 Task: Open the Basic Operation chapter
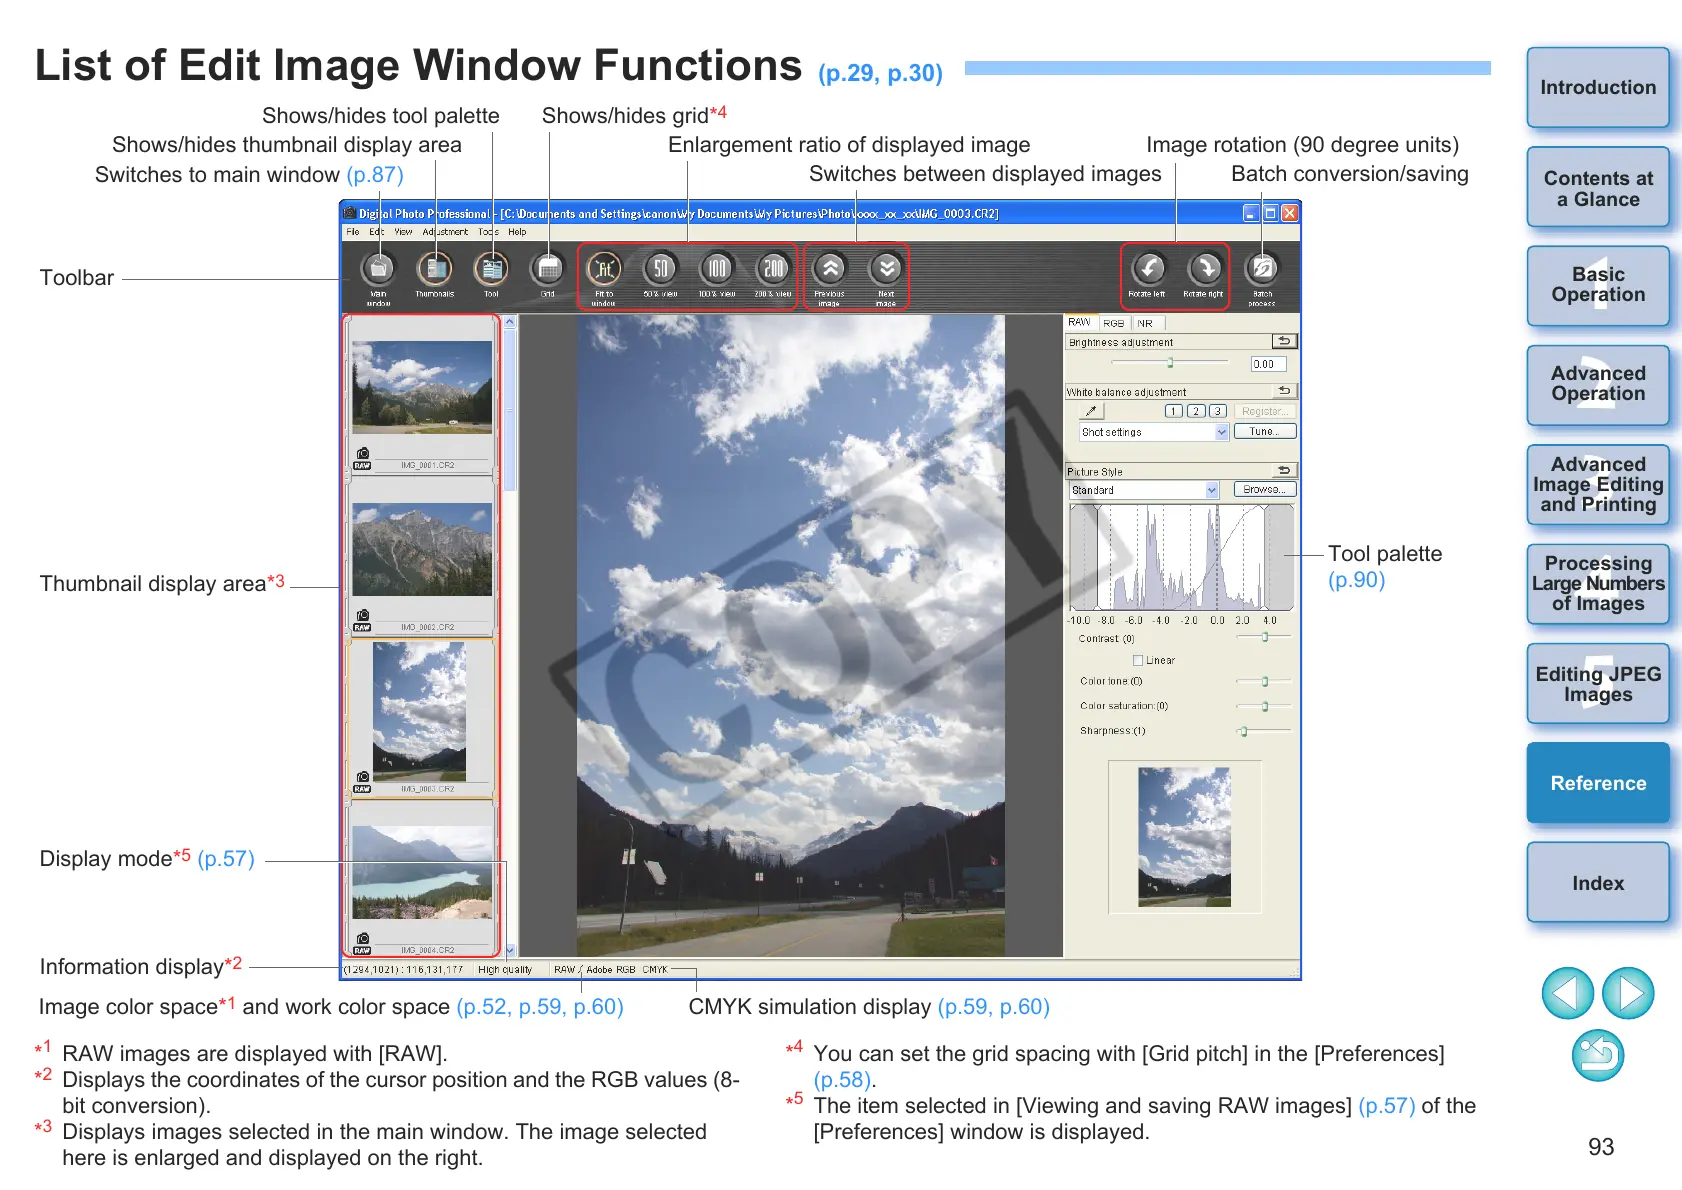click(1598, 285)
